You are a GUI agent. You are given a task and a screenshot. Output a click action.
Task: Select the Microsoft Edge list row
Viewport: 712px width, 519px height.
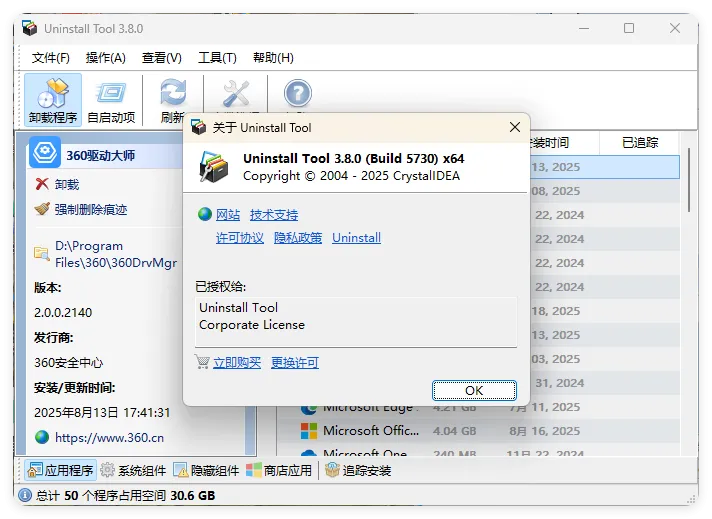pos(479,407)
